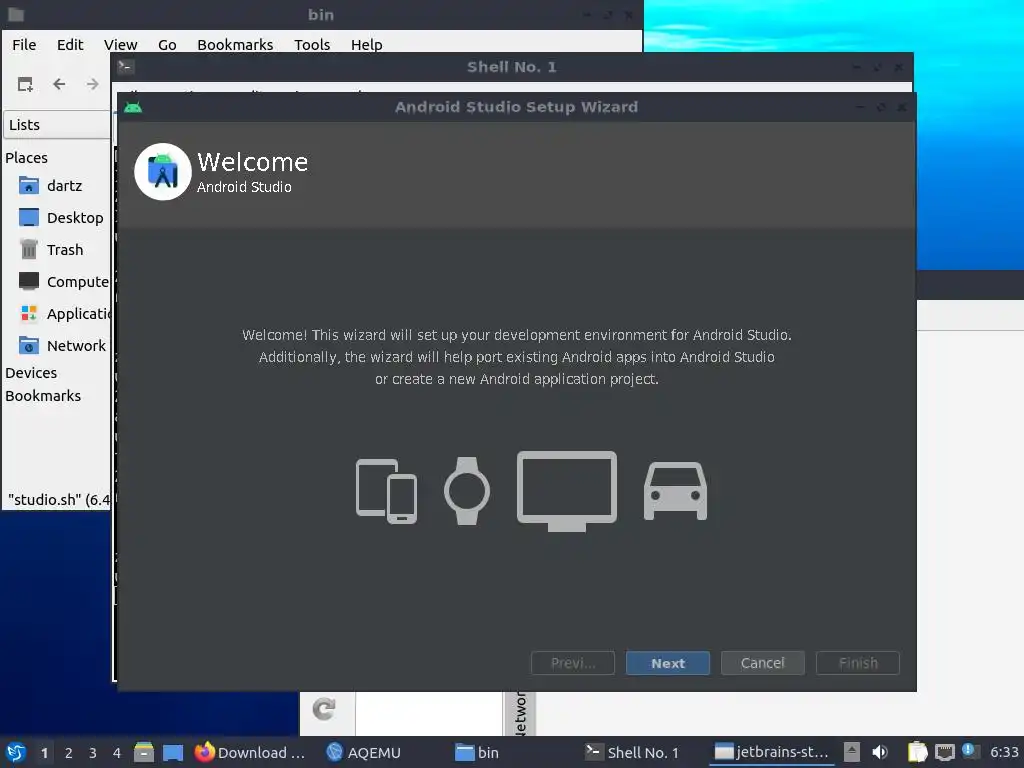Image resolution: width=1024 pixels, height=768 pixels.
Task: Click Shell No. 1 window title bar
Action: pos(511,67)
